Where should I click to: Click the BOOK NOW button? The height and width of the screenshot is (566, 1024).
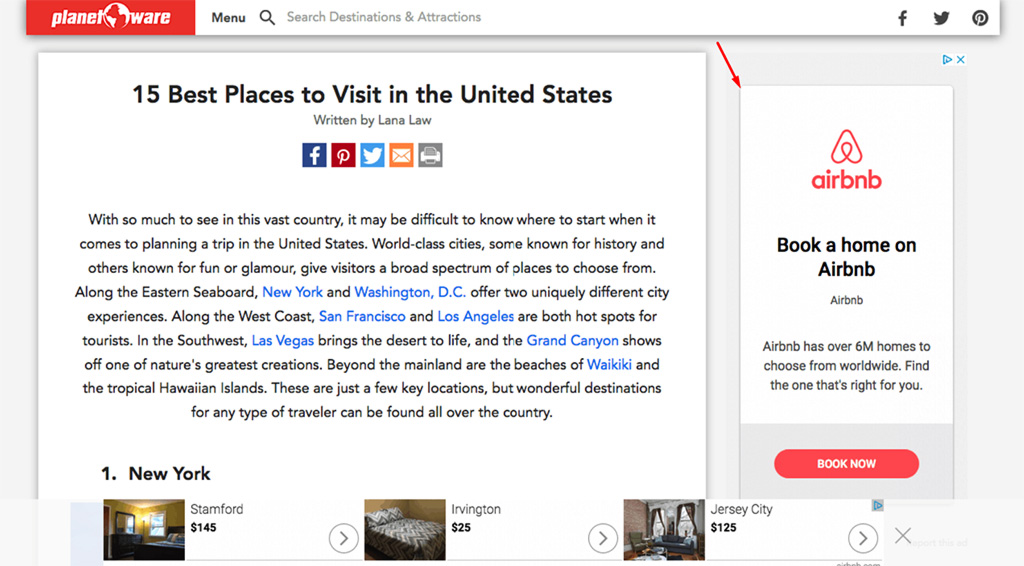tap(846, 464)
